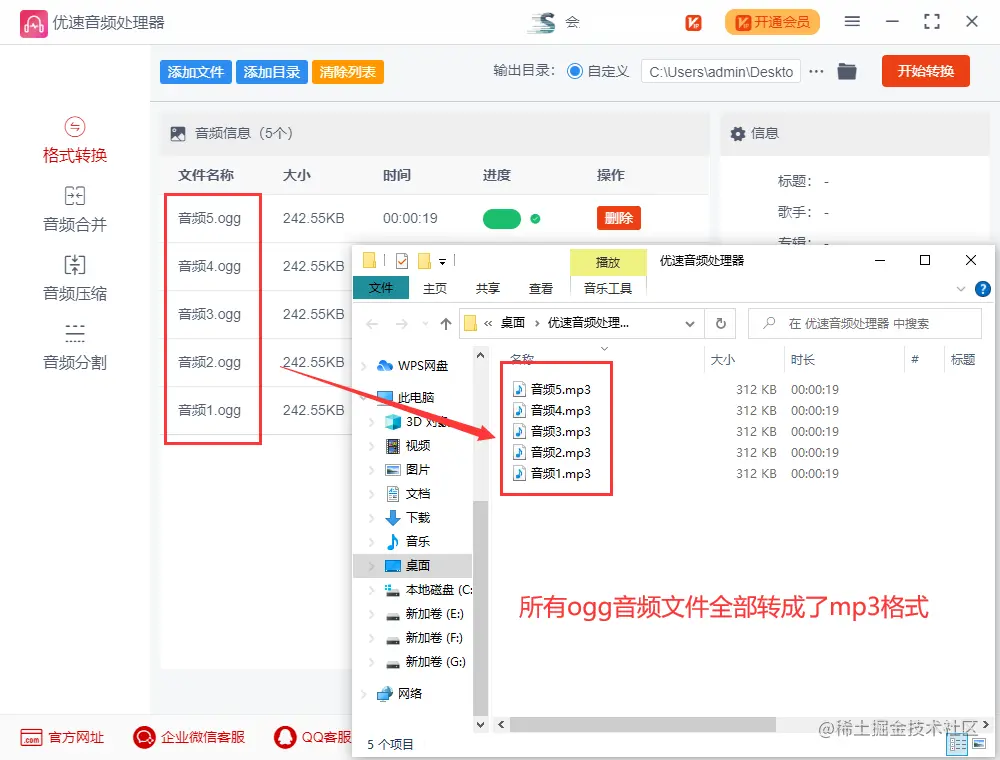The width and height of the screenshot is (1000, 760).
Task: Click the output path field C:\Users\admin\Deskto
Action: pyautogui.click(x=721, y=72)
